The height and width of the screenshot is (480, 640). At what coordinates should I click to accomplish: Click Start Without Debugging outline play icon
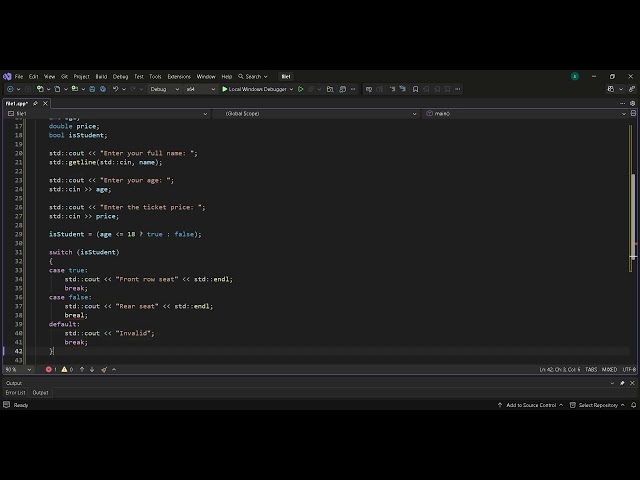(x=301, y=89)
